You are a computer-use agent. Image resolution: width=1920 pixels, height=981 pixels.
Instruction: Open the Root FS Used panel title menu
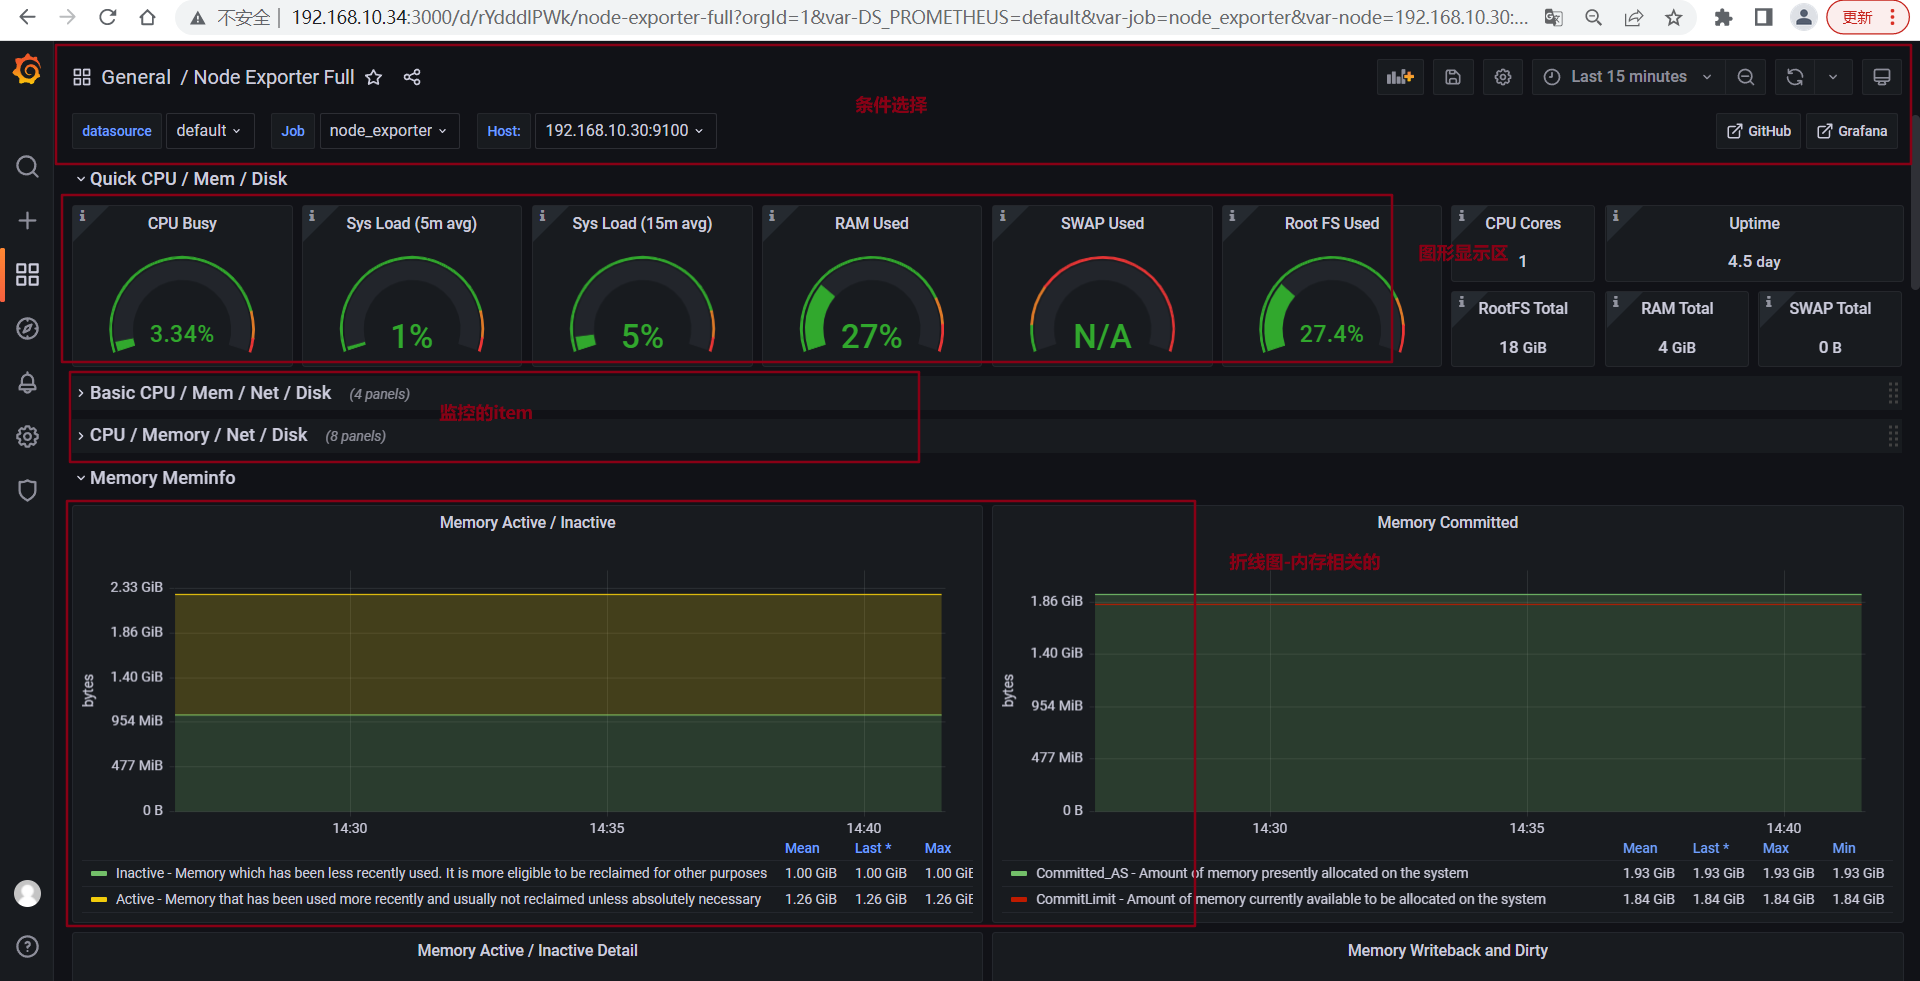tap(1332, 224)
